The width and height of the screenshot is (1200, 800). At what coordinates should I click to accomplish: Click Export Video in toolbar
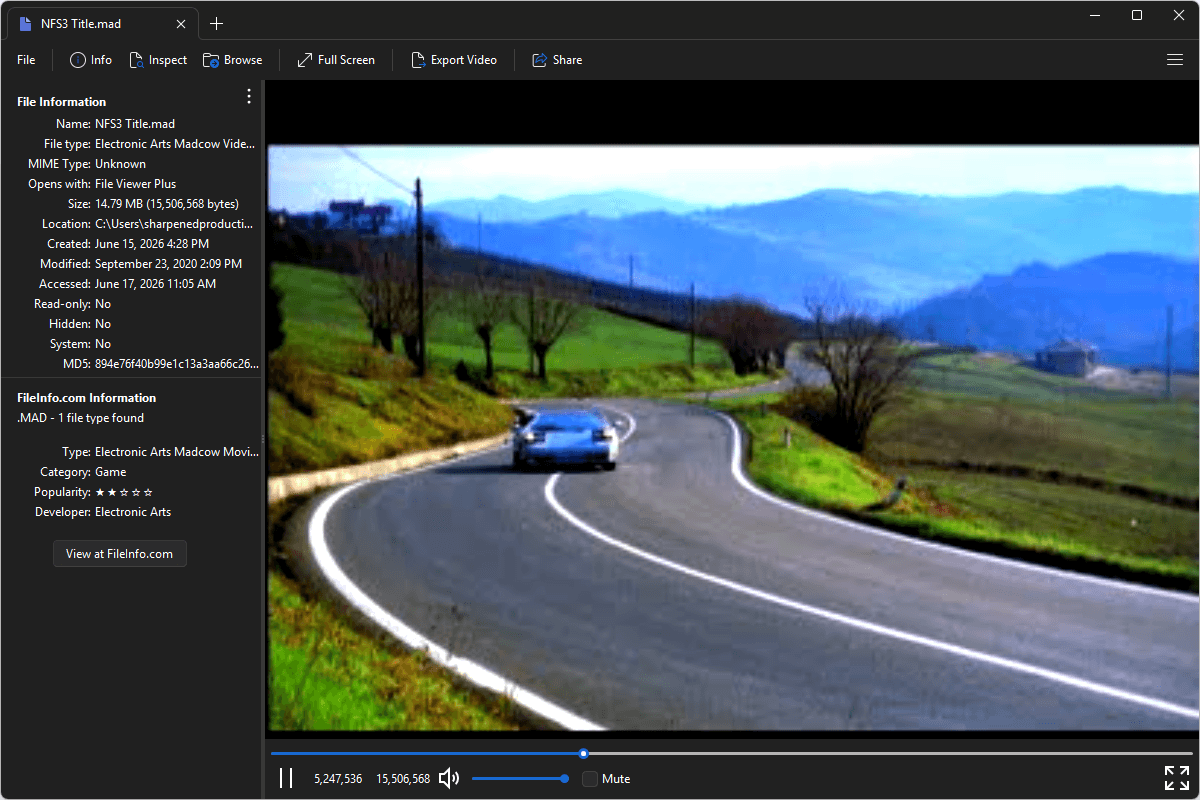click(x=454, y=60)
